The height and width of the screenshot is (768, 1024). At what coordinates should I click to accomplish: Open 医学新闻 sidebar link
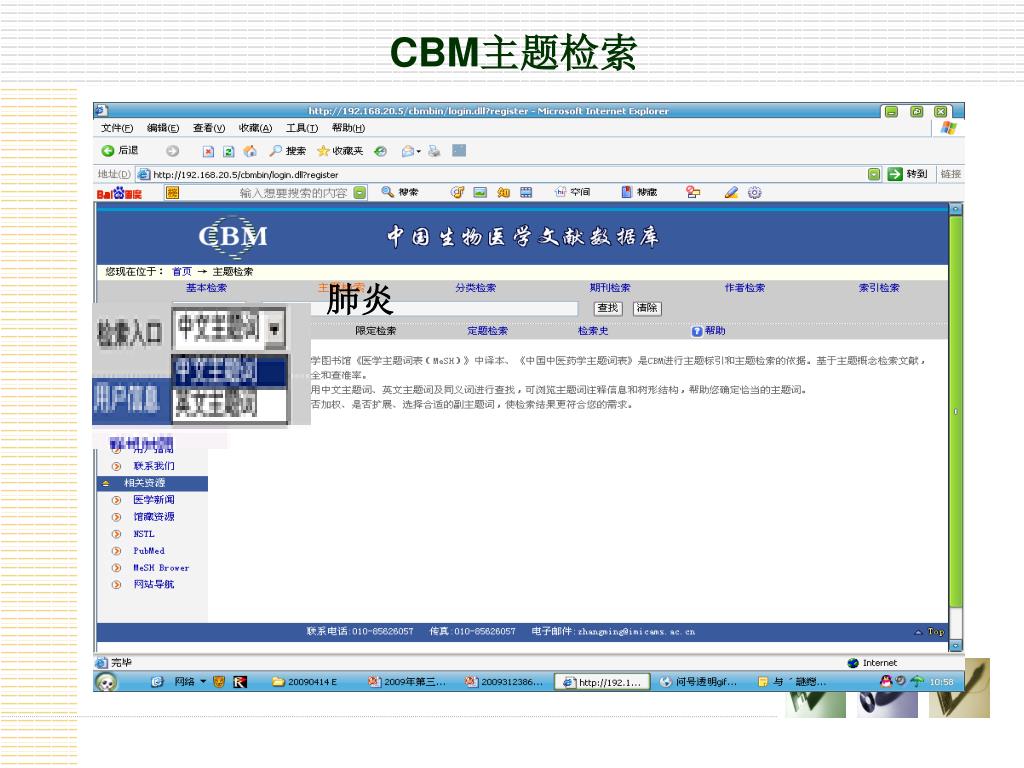point(153,500)
